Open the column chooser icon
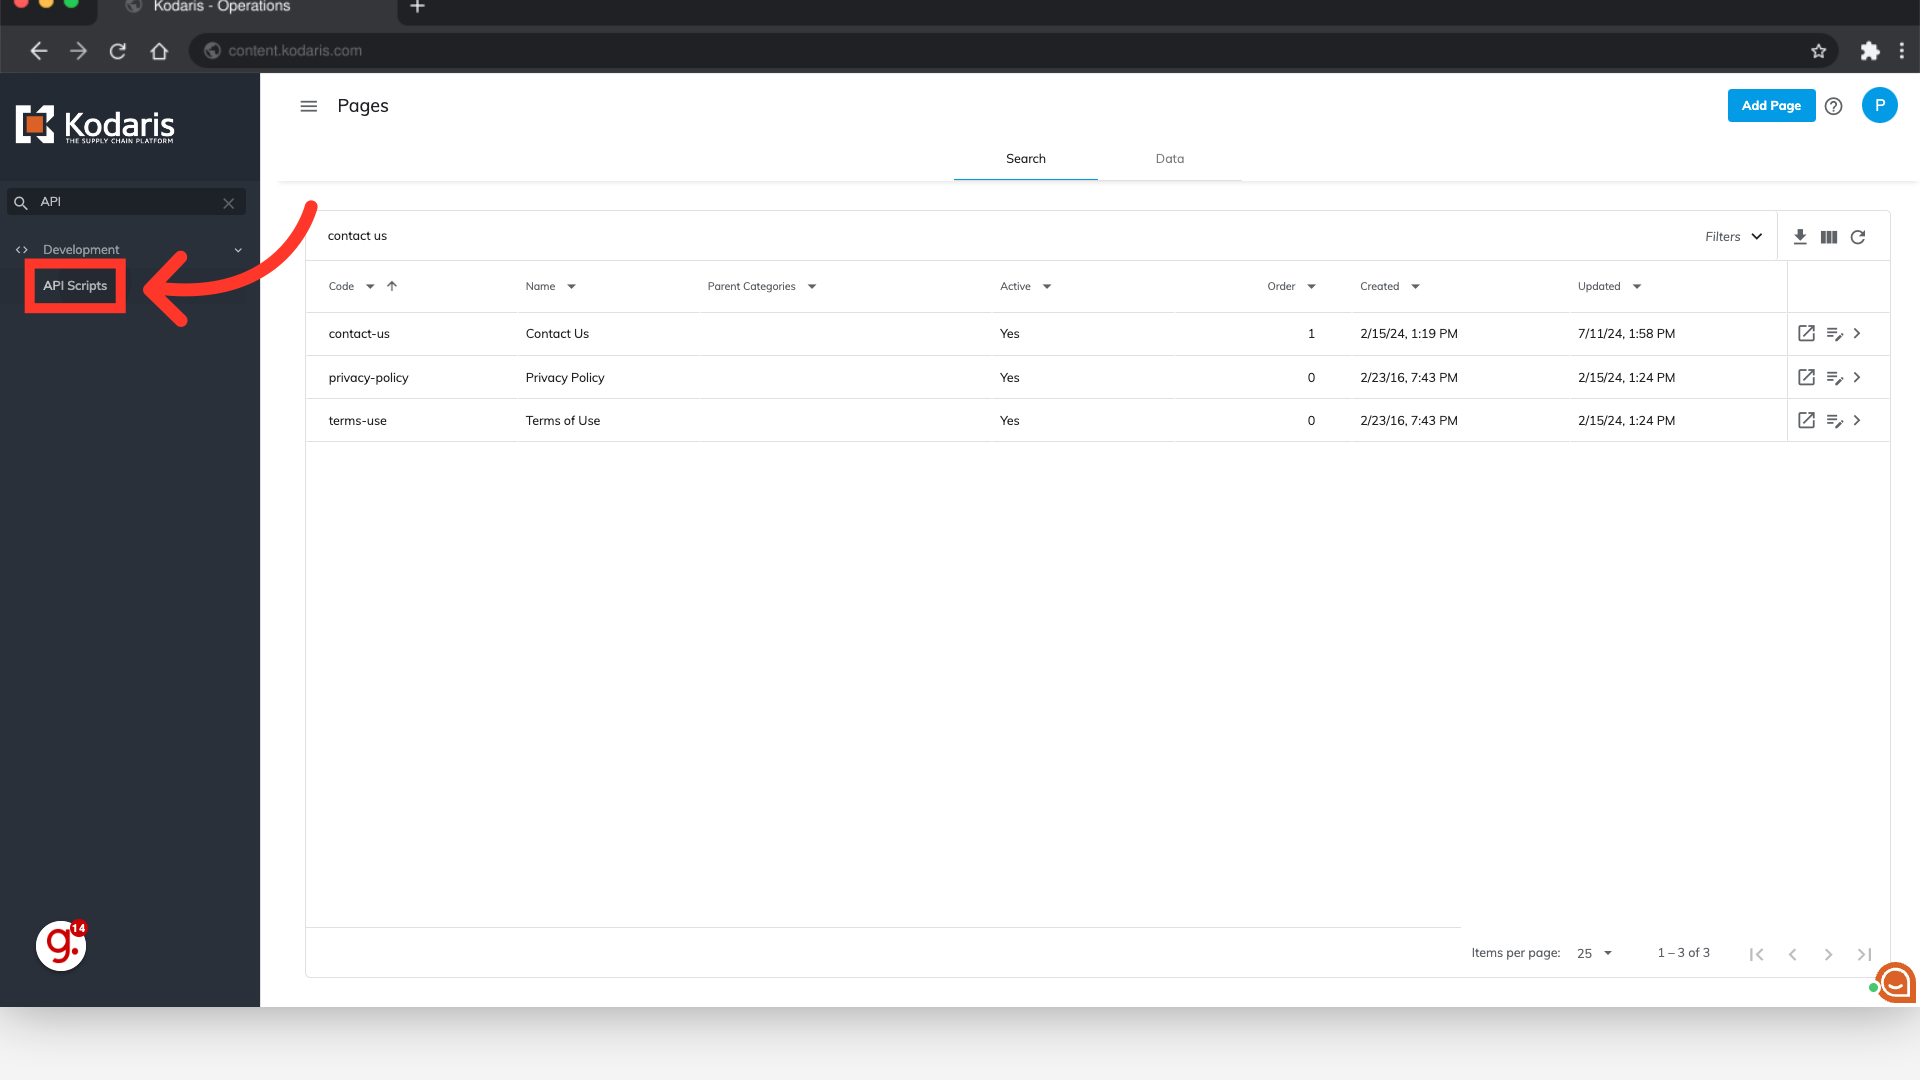 pyautogui.click(x=1829, y=237)
